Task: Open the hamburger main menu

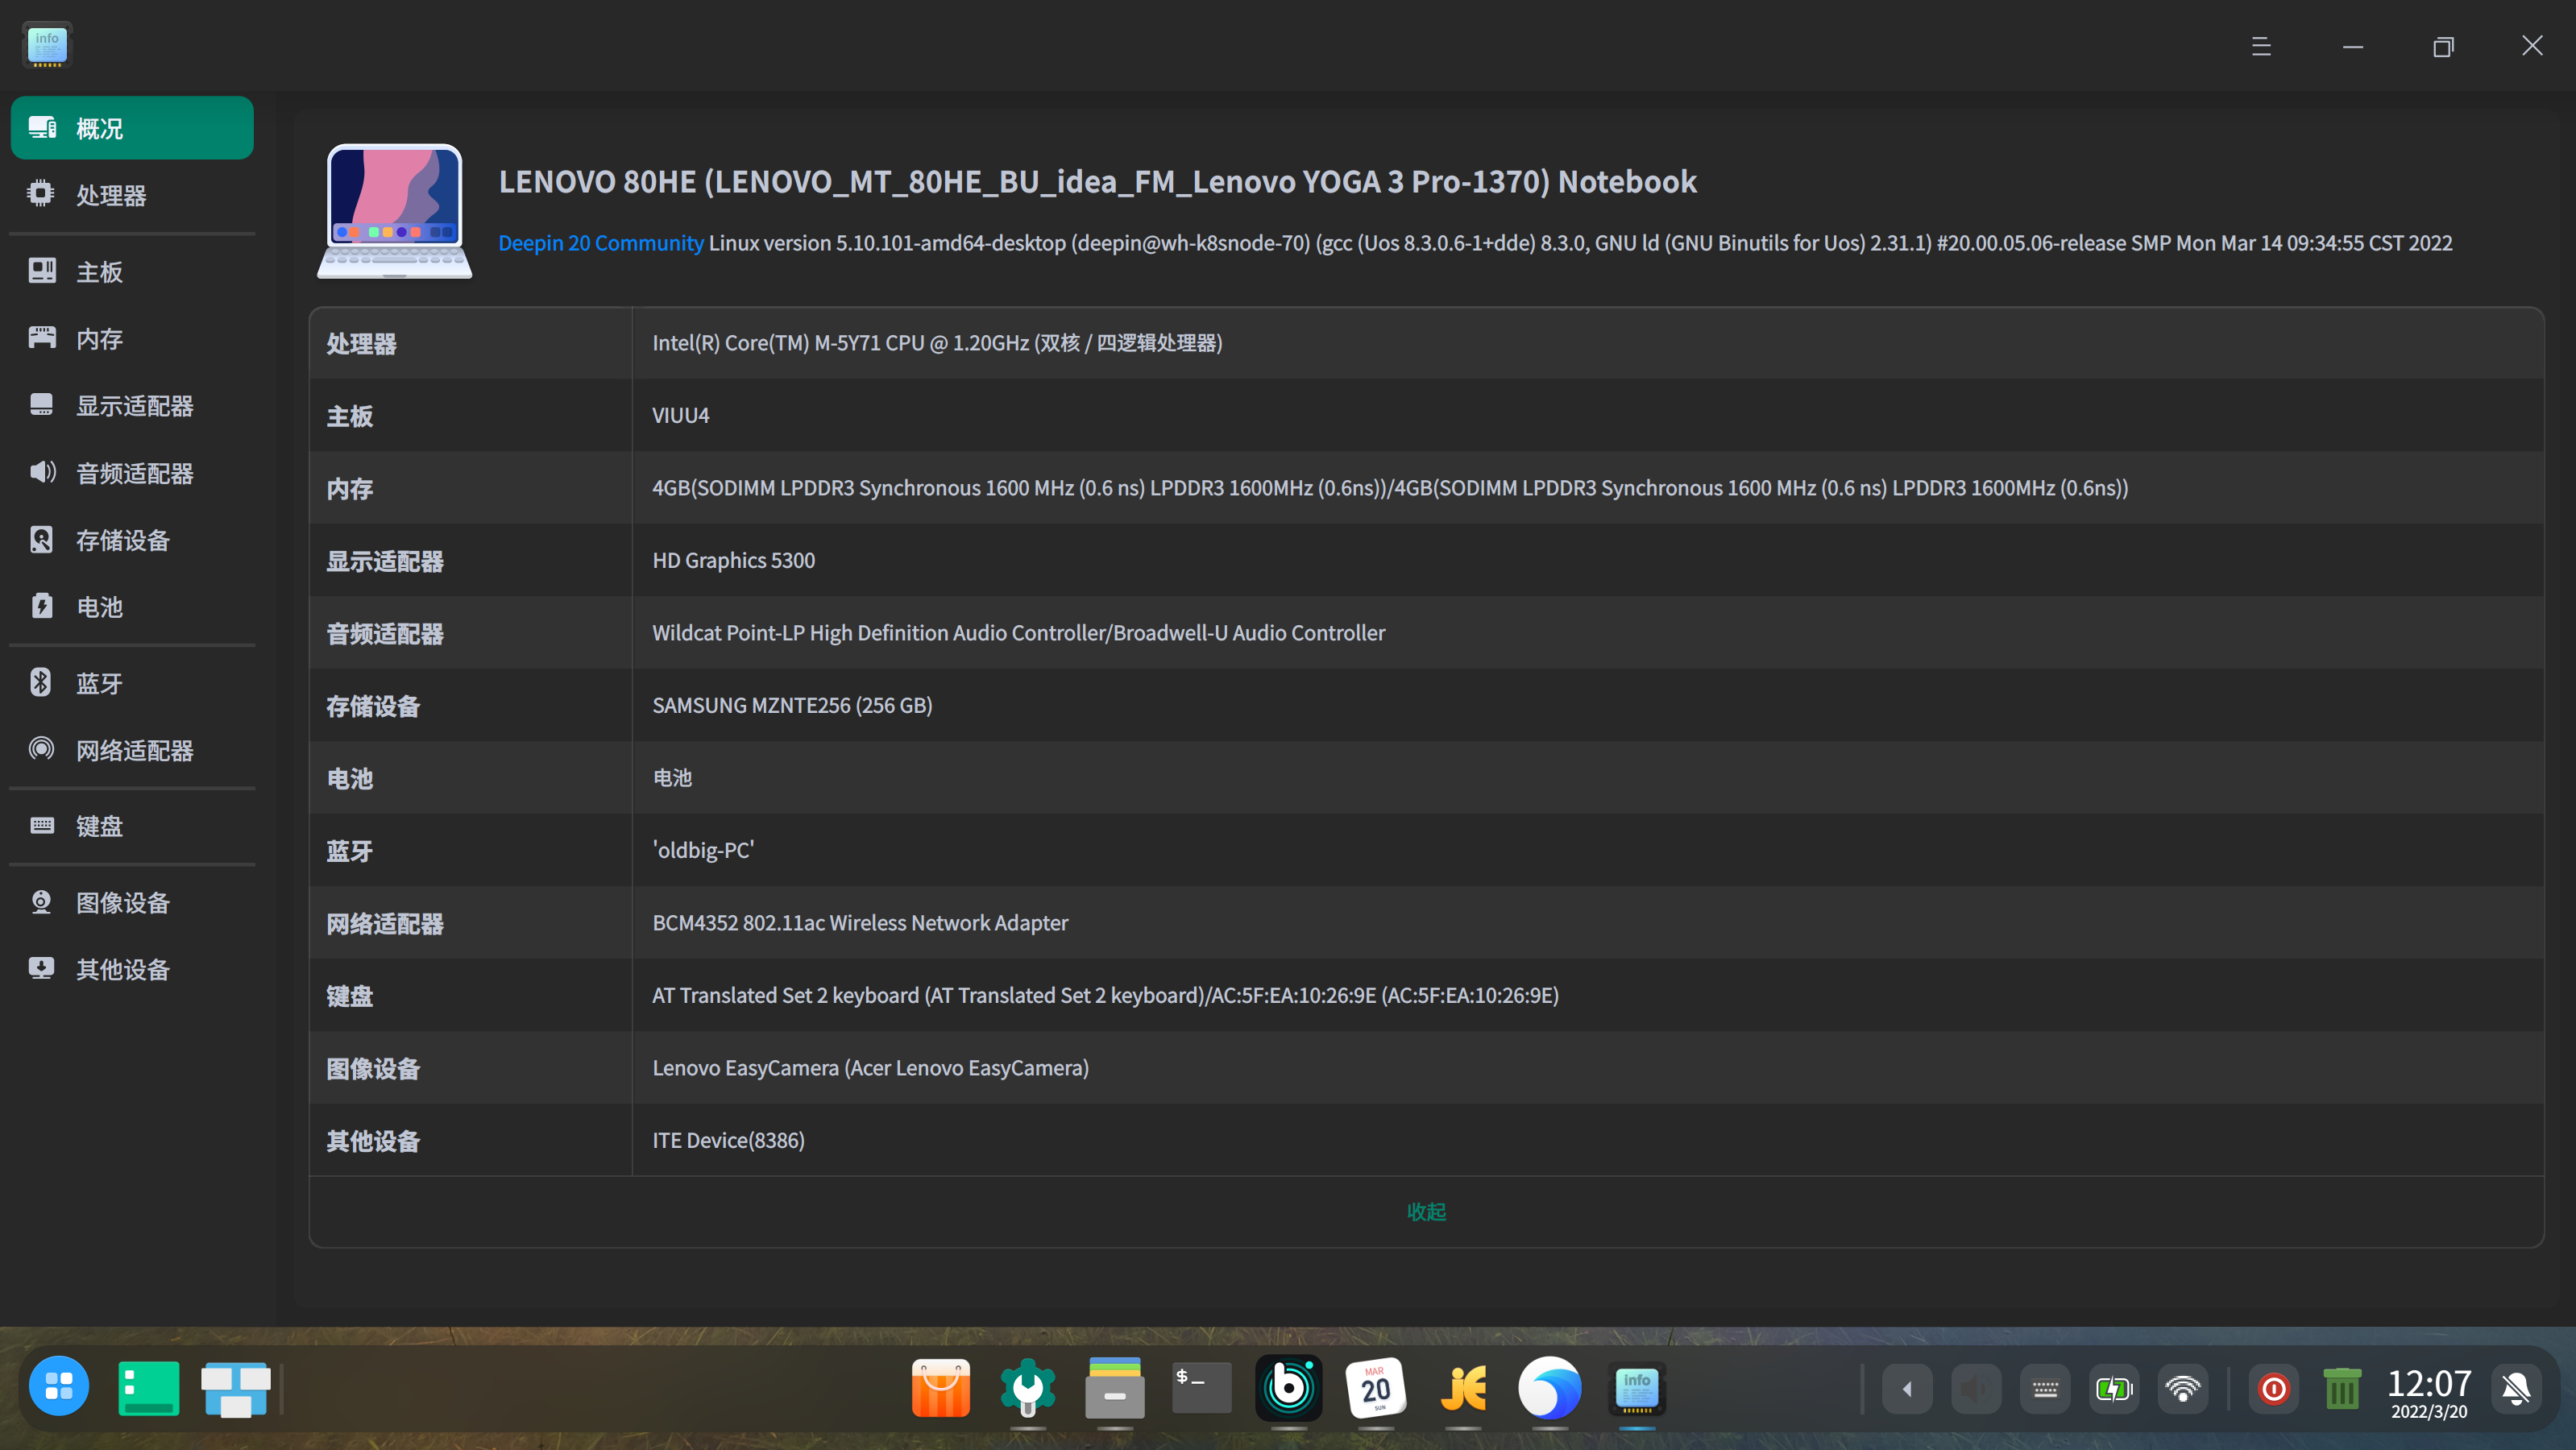Action: click(x=2260, y=46)
